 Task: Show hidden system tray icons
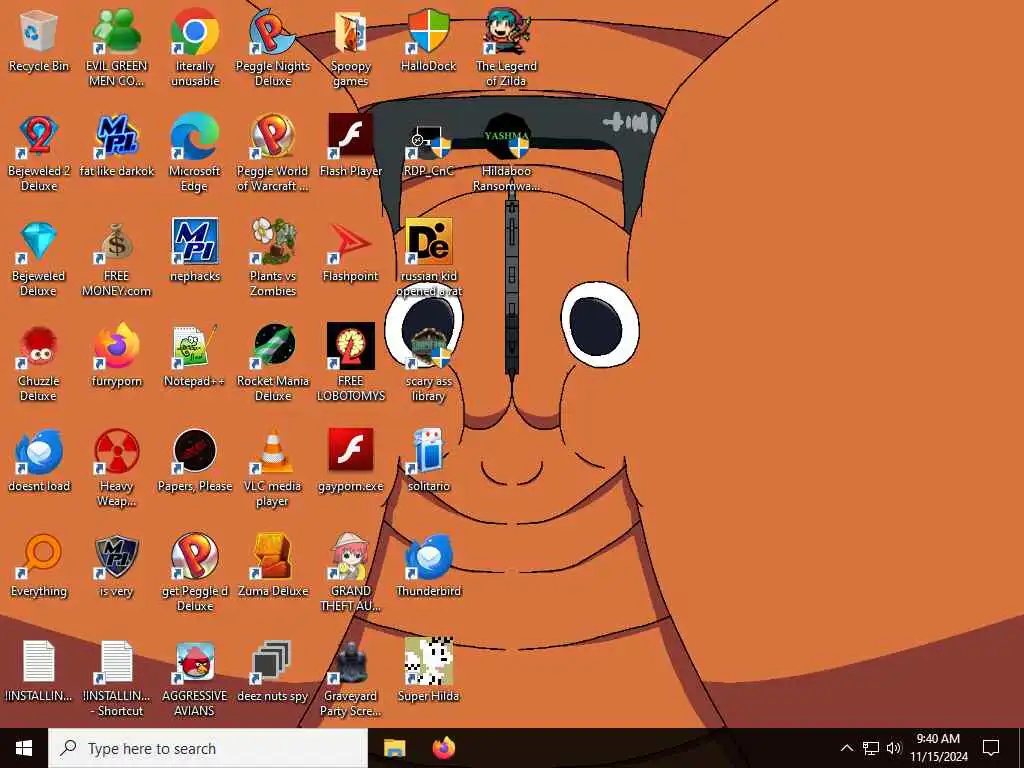pyautogui.click(x=846, y=748)
